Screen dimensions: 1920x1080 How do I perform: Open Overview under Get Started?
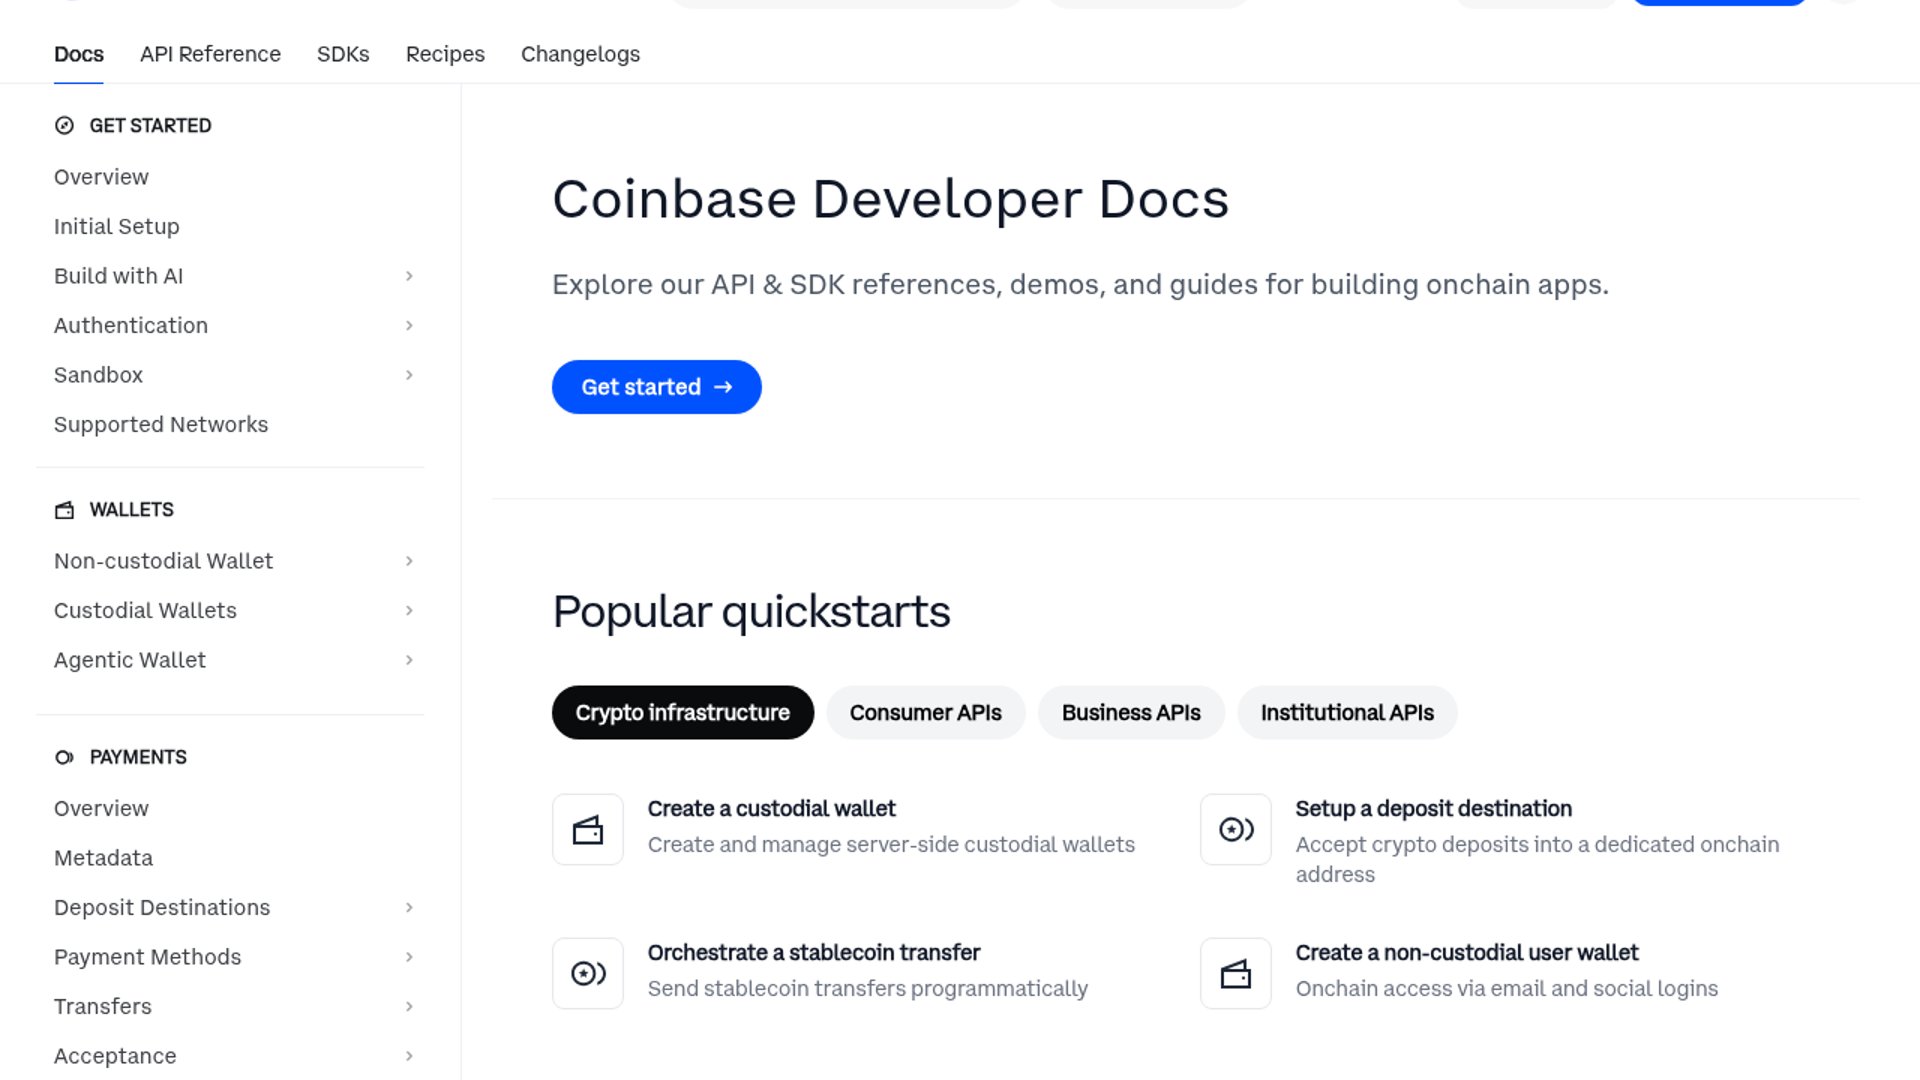tap(101, 177)
